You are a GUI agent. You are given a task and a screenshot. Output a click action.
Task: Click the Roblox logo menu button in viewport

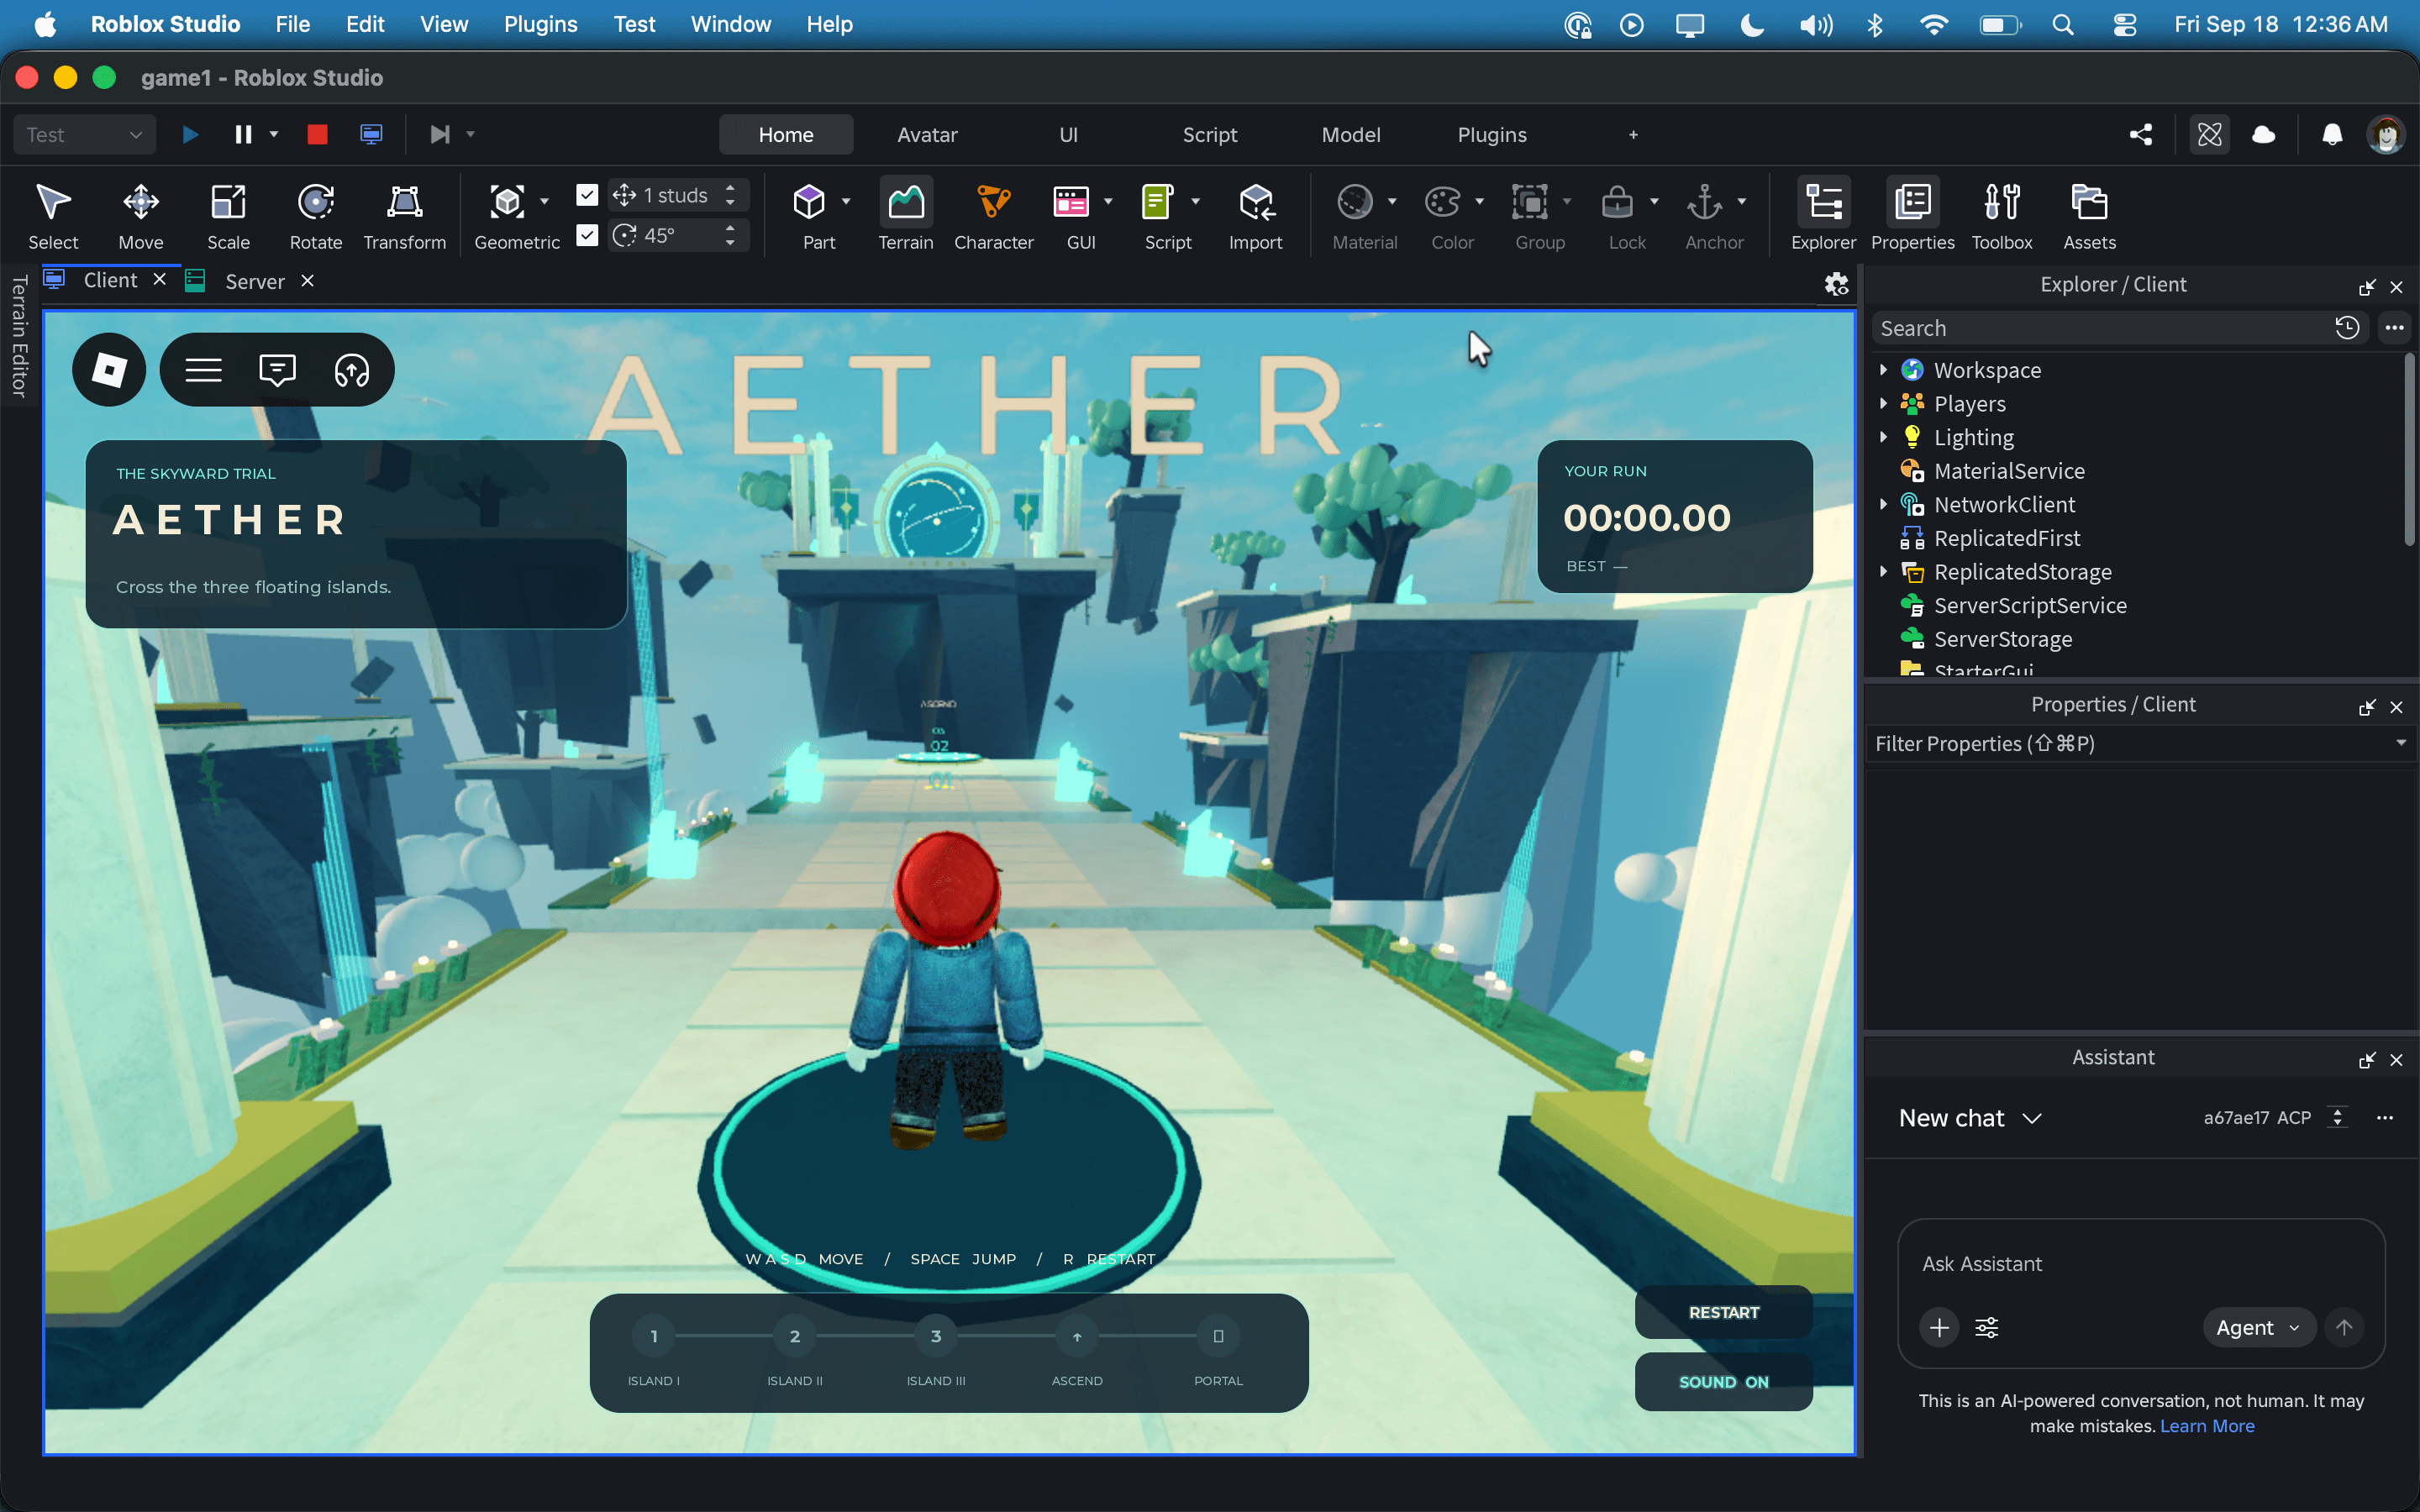109,370
